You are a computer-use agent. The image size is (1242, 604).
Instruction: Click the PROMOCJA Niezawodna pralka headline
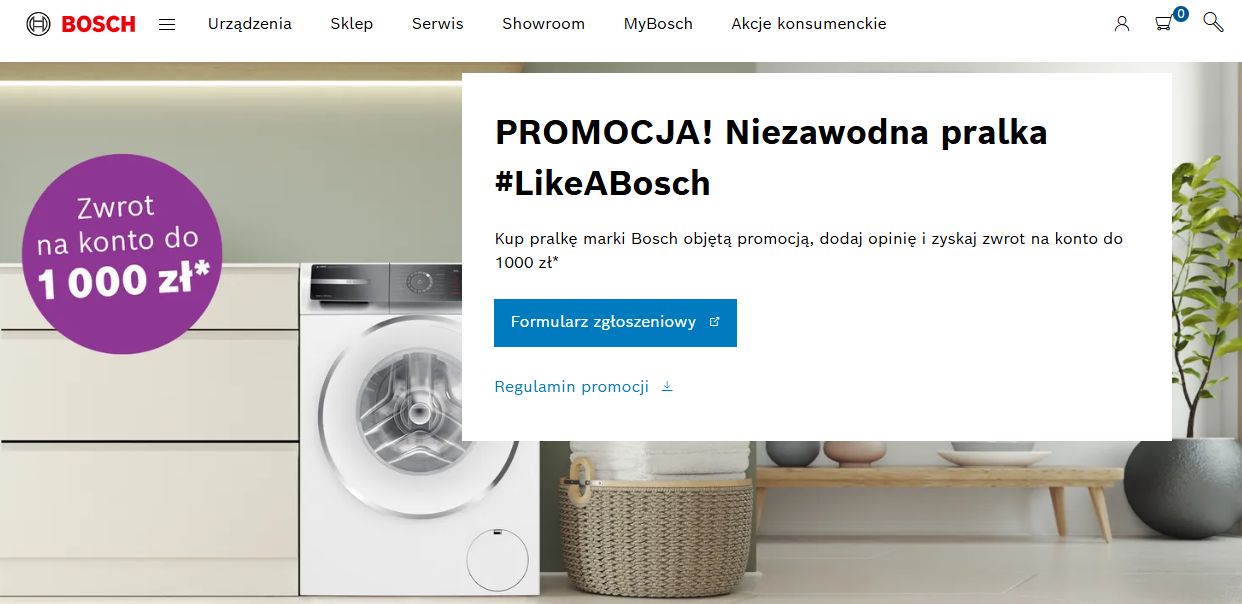pos(771,157)
